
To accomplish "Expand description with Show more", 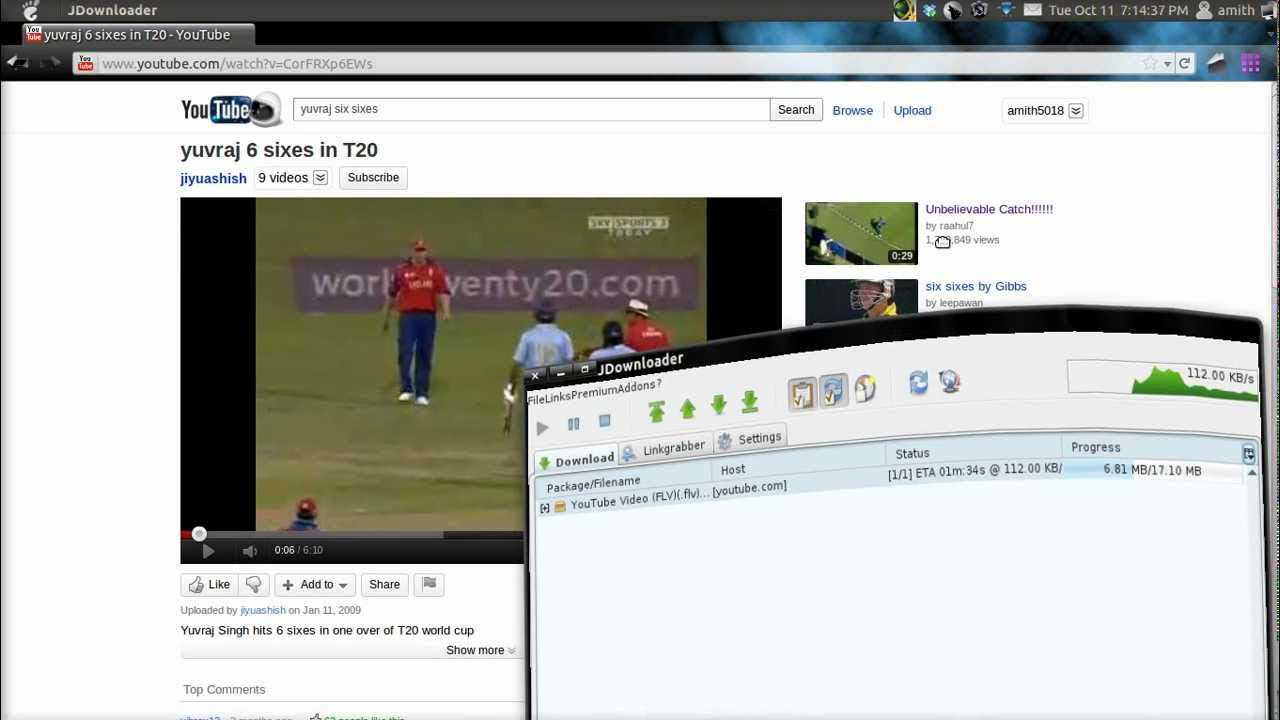I will point(480,650).
